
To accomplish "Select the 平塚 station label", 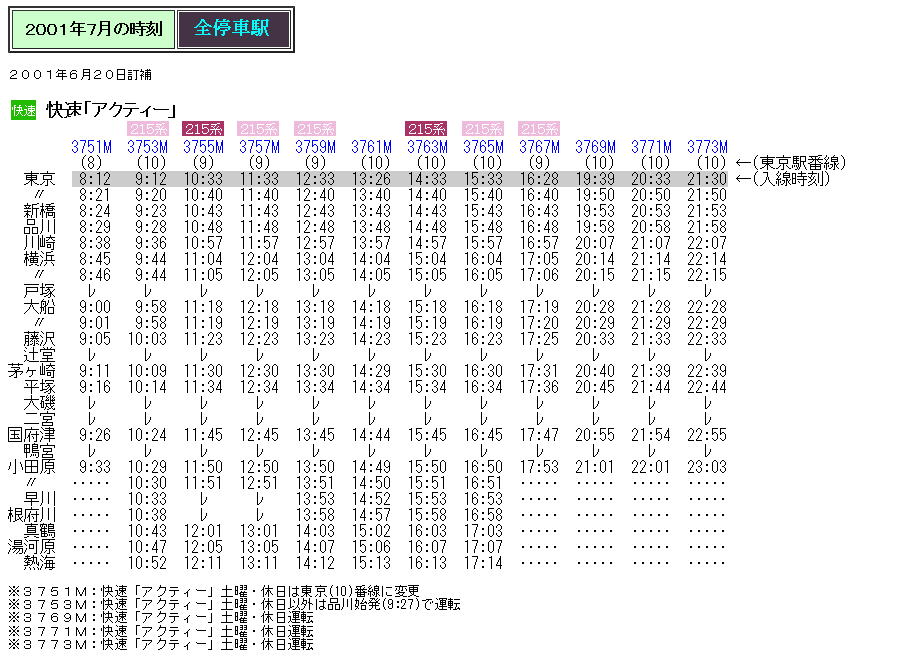I will point(39,387).
